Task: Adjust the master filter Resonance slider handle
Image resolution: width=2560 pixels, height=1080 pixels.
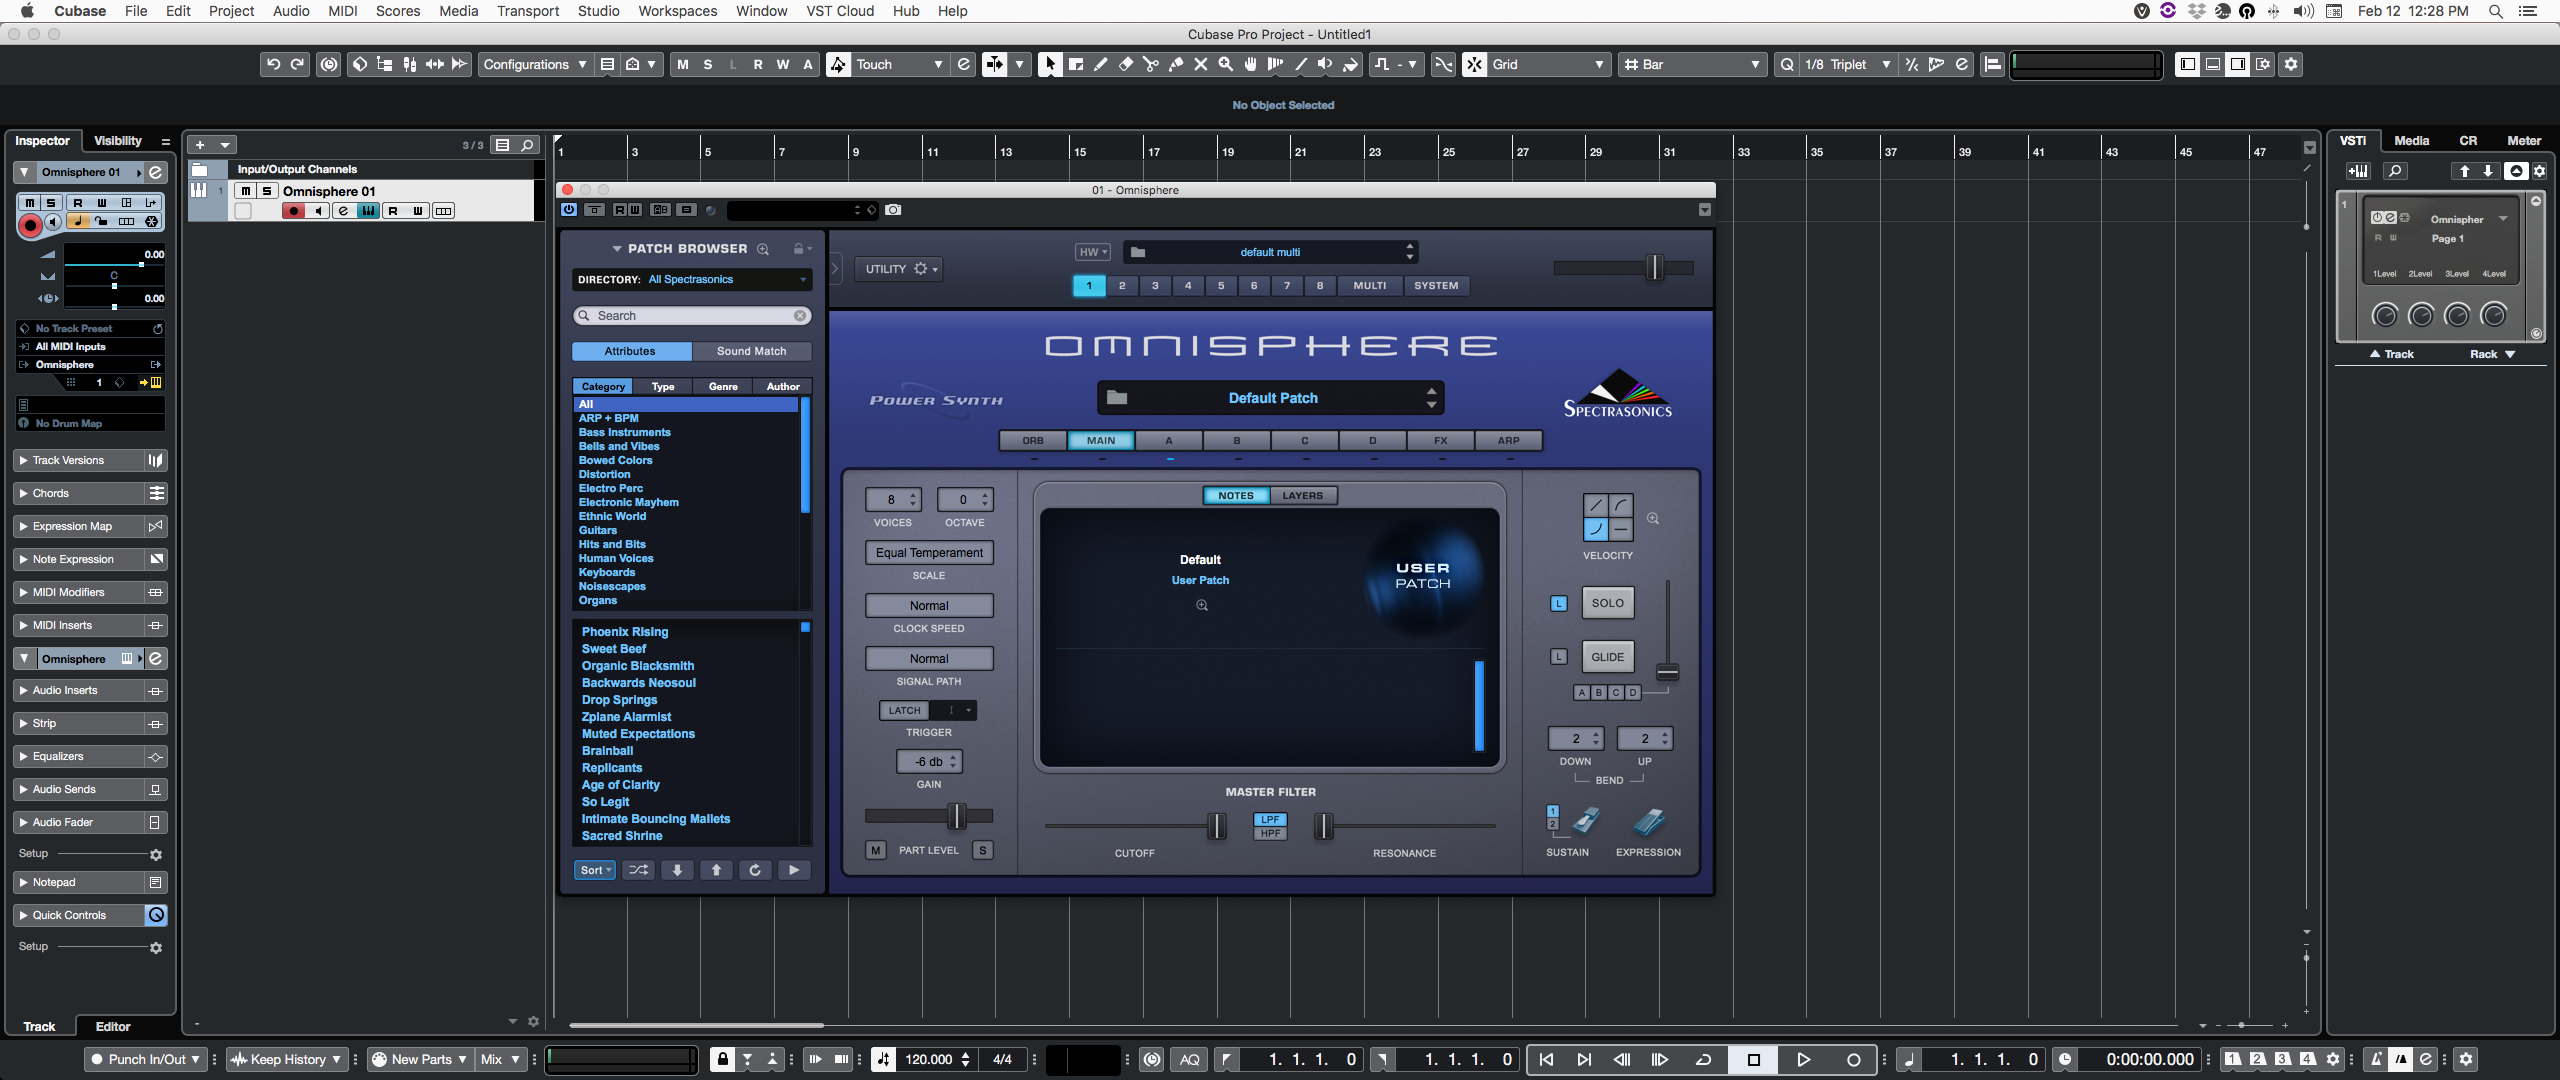Action: point(1324,827)
